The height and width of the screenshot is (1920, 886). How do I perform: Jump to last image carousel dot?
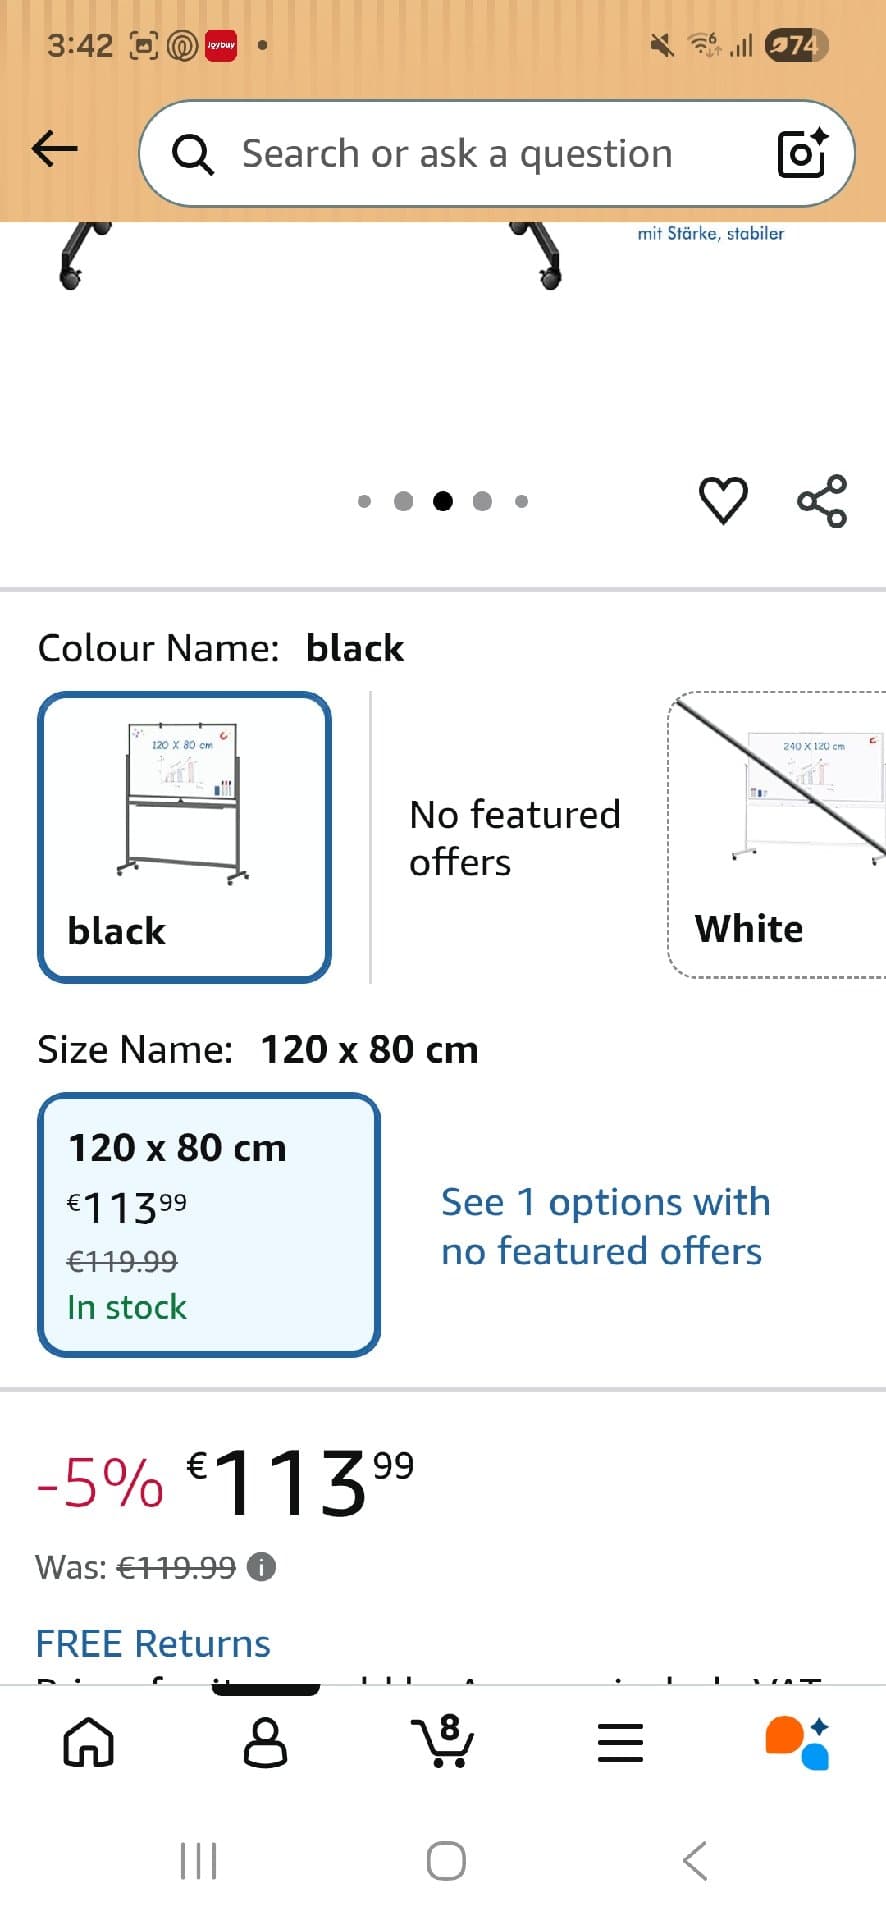pyautogui.click(x=521, y=501)
